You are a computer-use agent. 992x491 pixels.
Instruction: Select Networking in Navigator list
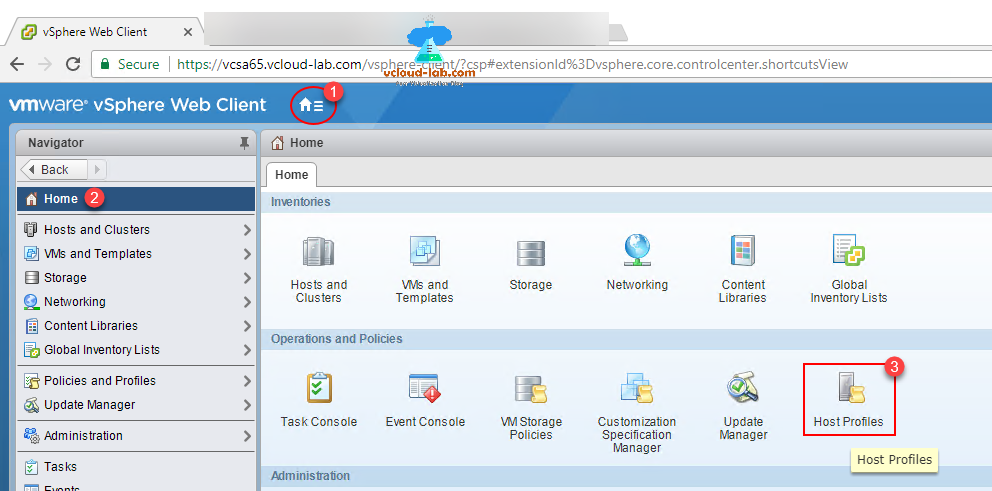pyautogui.click(x=136, y=302)
